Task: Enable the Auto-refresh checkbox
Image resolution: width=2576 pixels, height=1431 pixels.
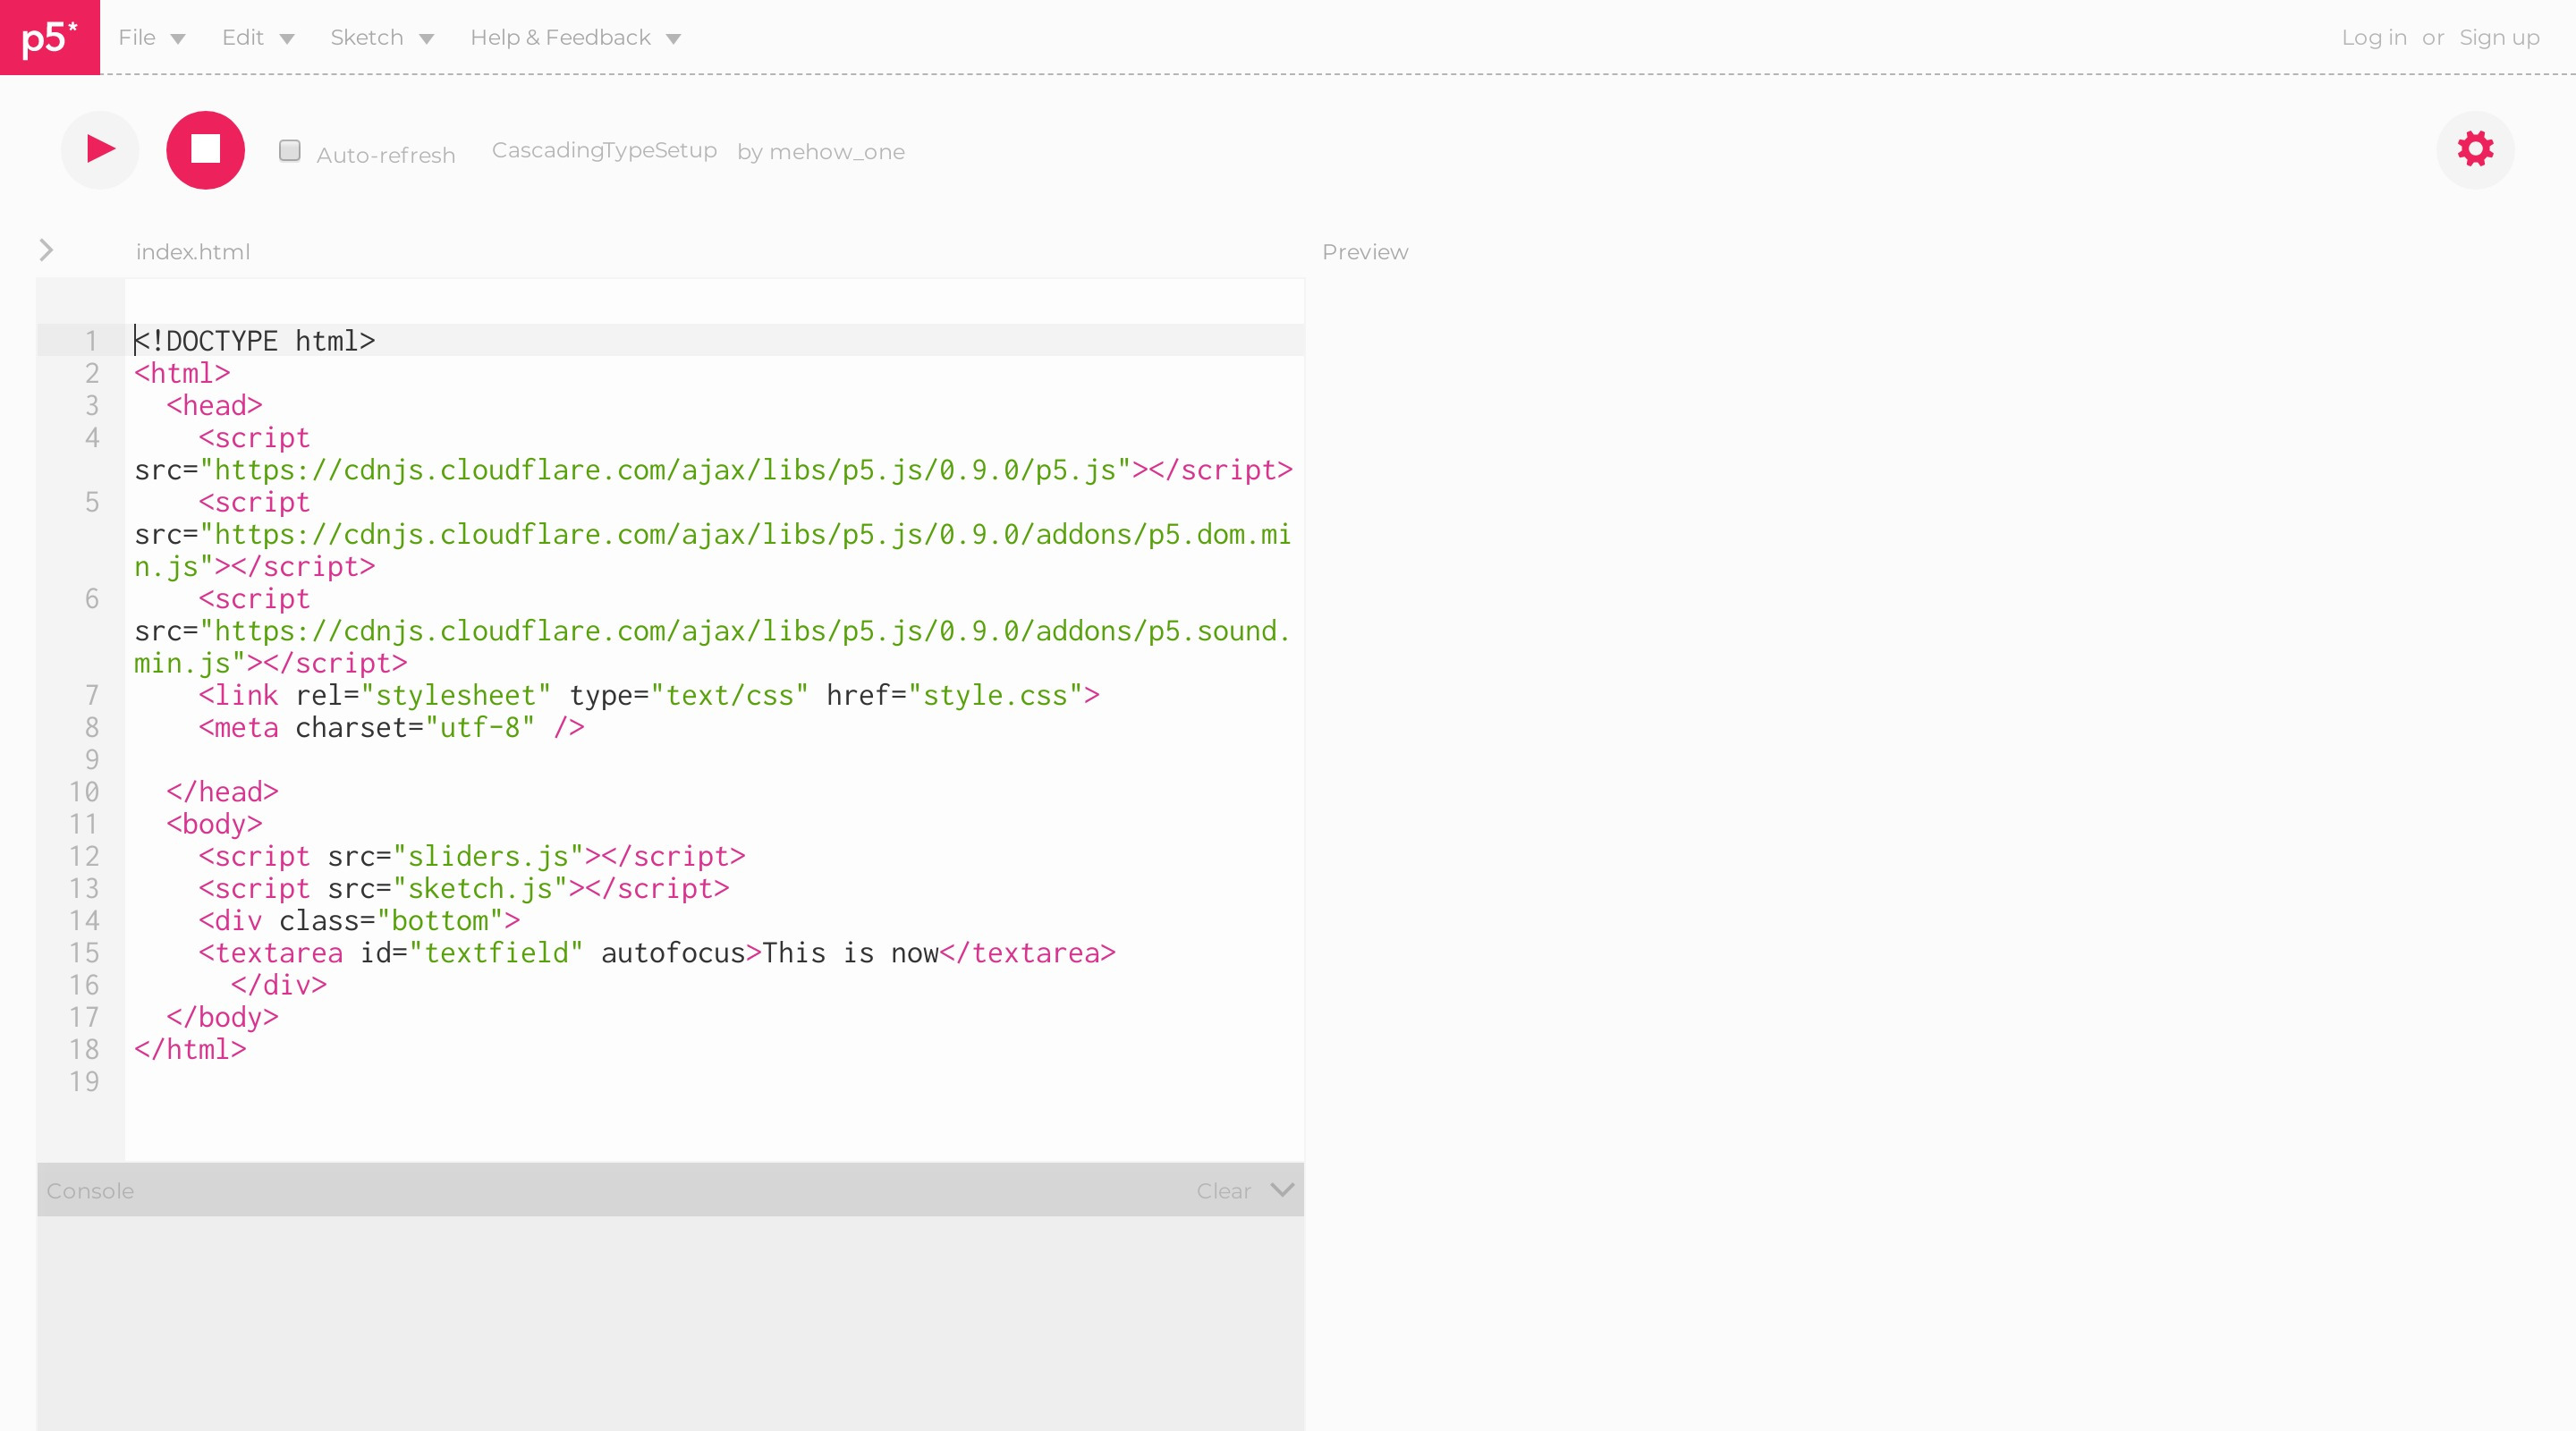Action: click(290, 151)
